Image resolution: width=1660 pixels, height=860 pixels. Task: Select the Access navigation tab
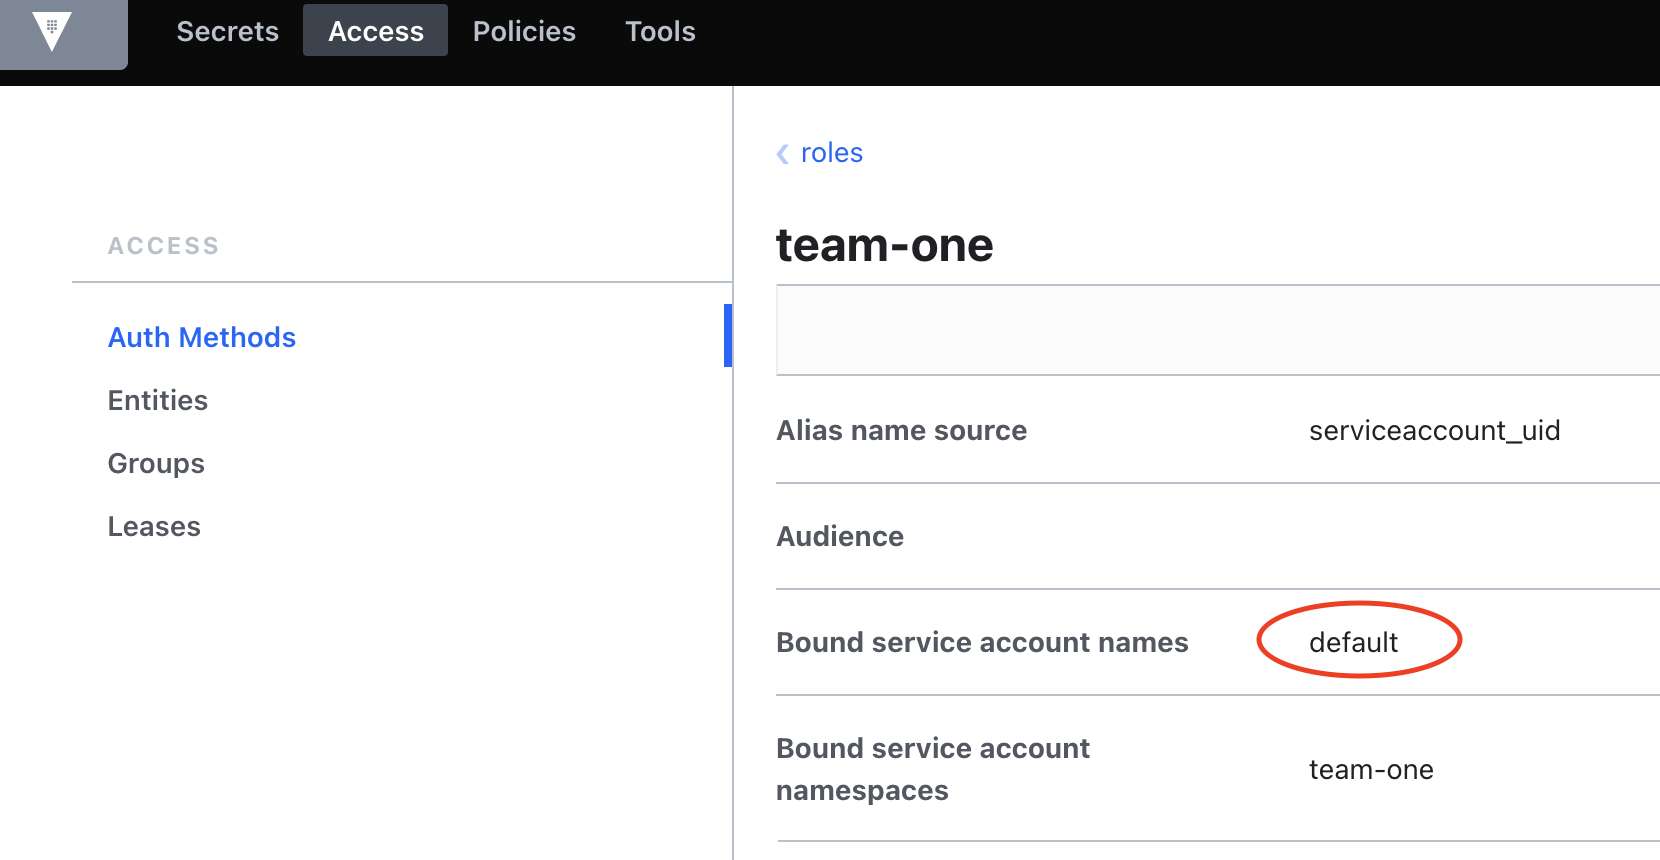click(376, 31)
